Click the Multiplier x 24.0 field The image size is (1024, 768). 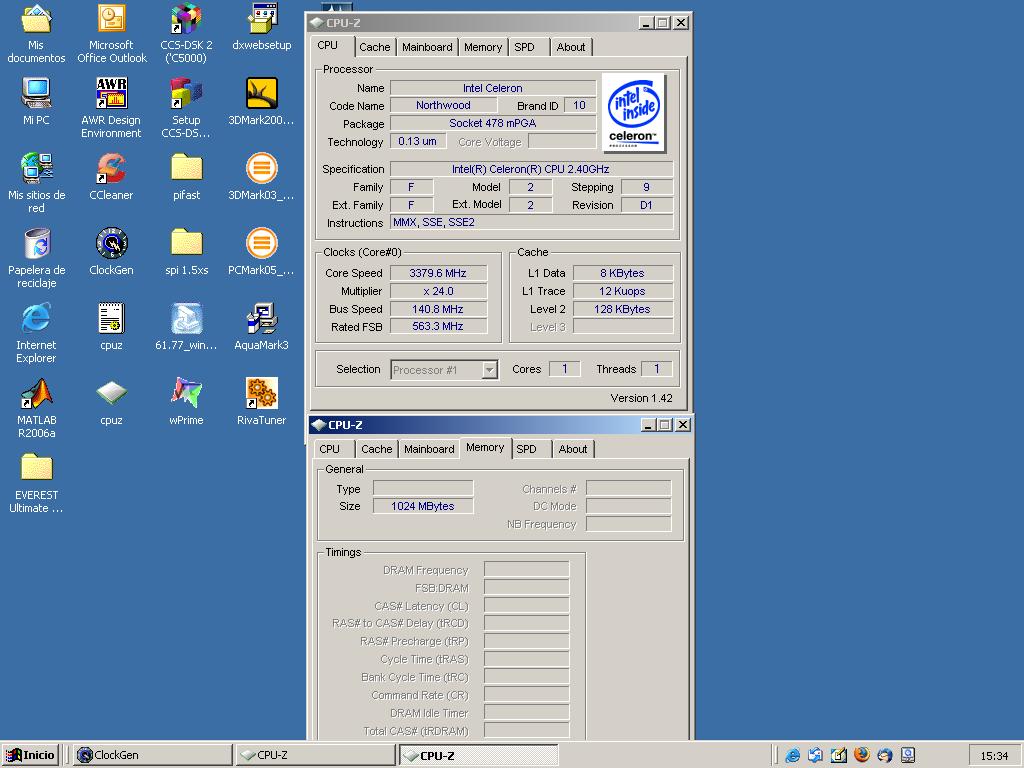click(438, 291)
